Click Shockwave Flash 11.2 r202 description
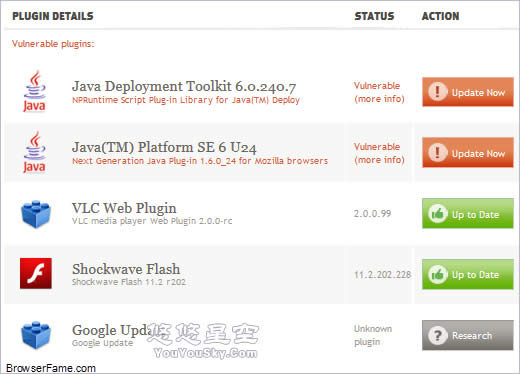Viewport: 520px width, 374px height. click(129, 282)
